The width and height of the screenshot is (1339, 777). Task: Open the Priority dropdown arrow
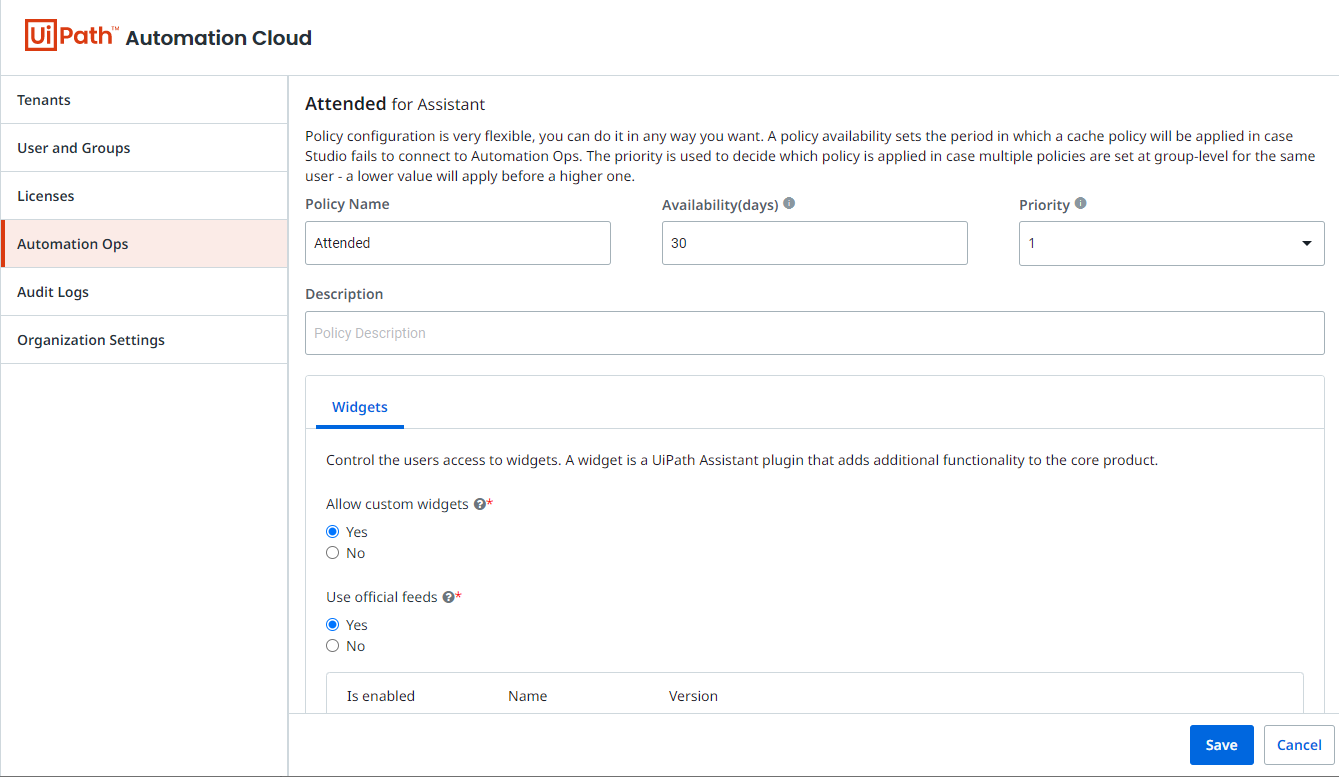(x=1306, y=243)
